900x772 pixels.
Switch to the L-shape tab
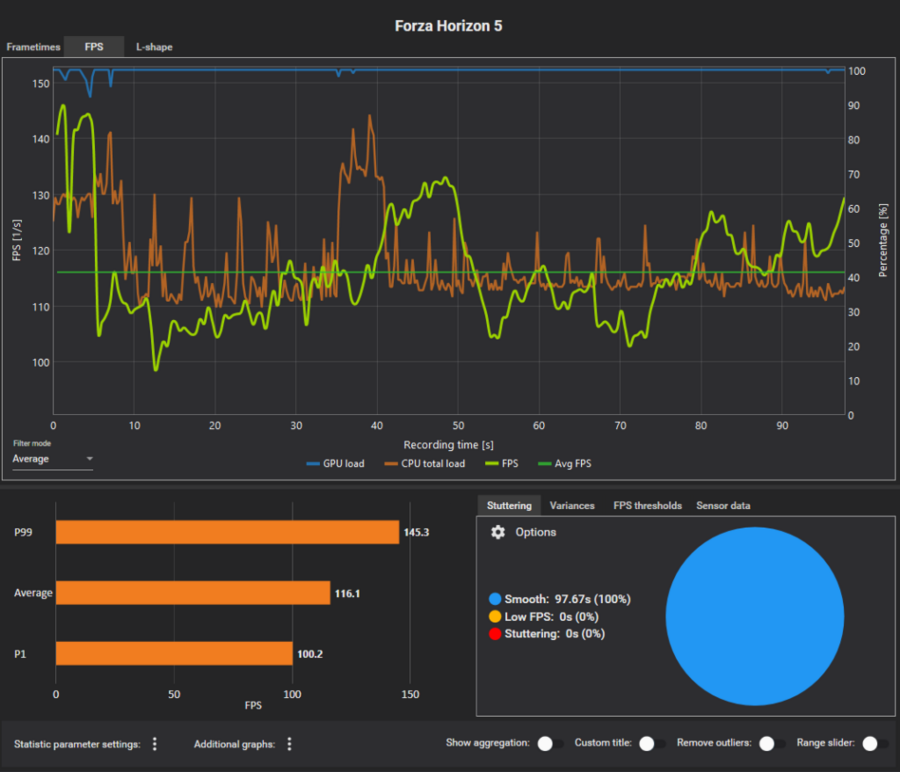click(x=154, y=47)
